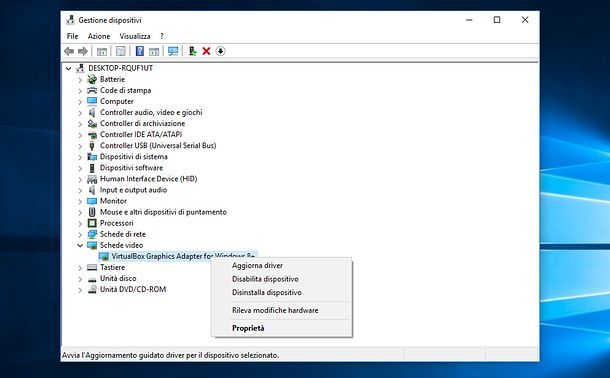Screen dimensions: 610x378
Task: Select the Monitor label
Action: click(113, 201)
